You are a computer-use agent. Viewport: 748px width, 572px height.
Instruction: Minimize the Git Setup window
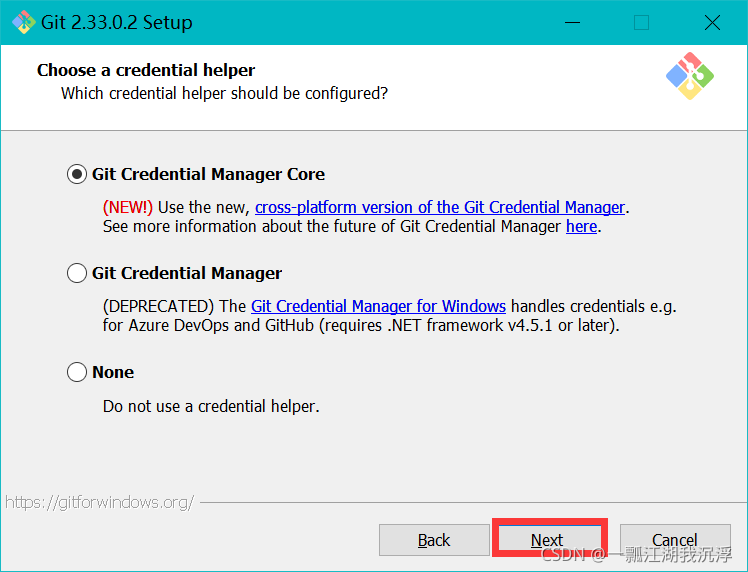[572, 22]
